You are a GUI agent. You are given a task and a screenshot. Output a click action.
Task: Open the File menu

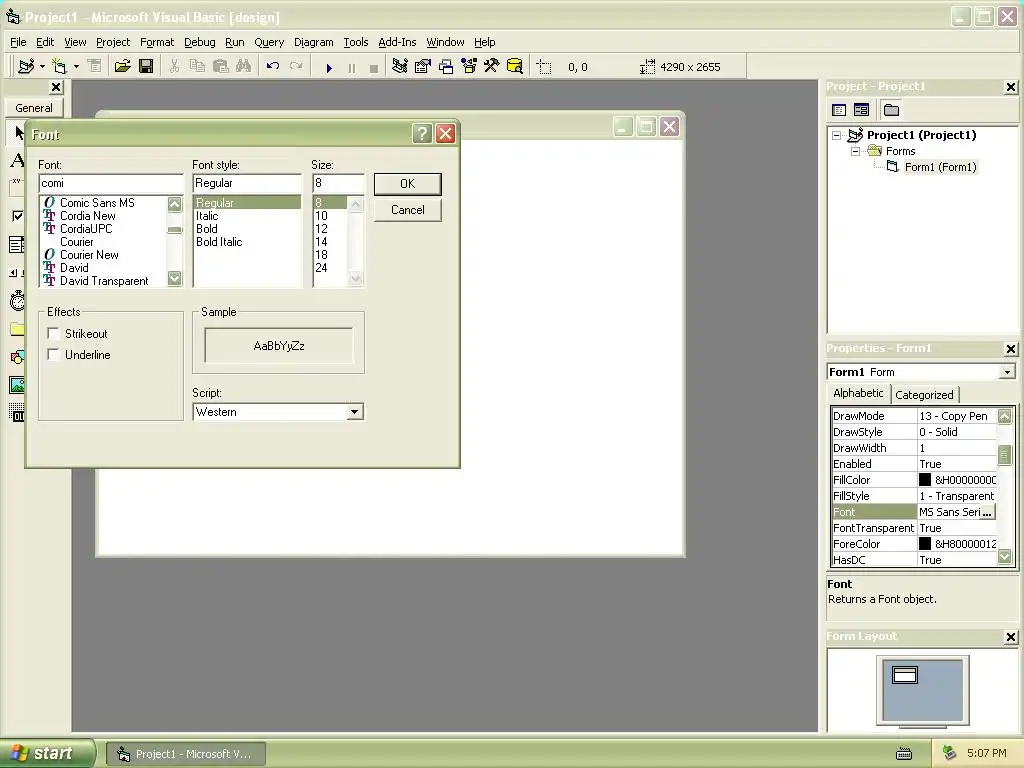[x=18, y=42]
